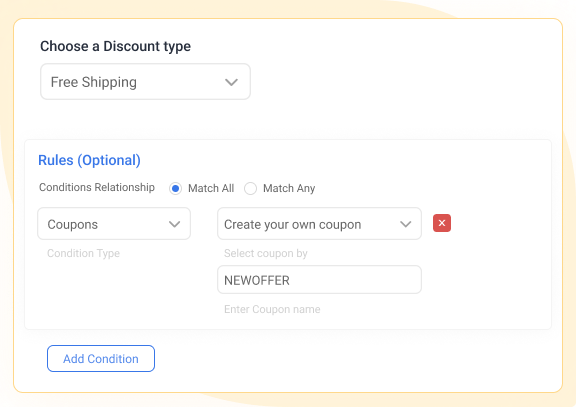This screenshot has height=407, width=576.
Task: Select the Match Any radio button
Action: (251, 188)
